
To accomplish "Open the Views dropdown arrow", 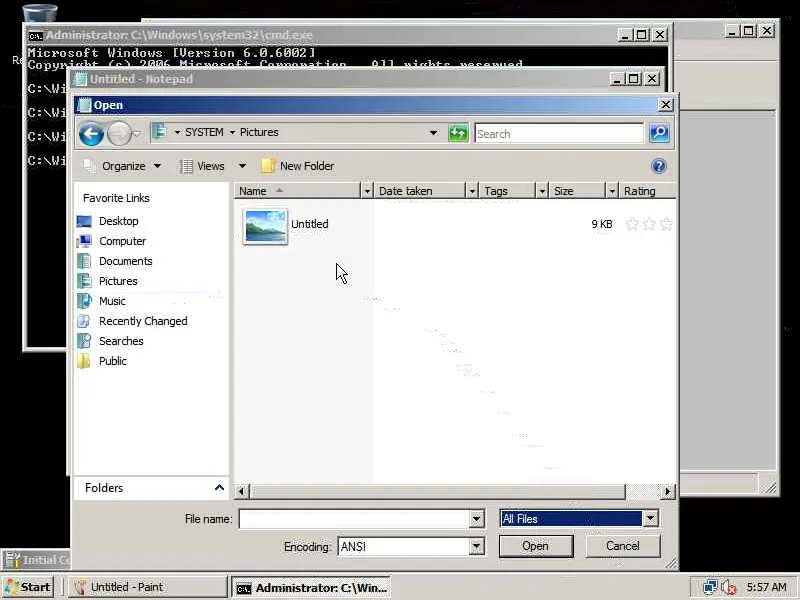I will click(x=242, y=166).
